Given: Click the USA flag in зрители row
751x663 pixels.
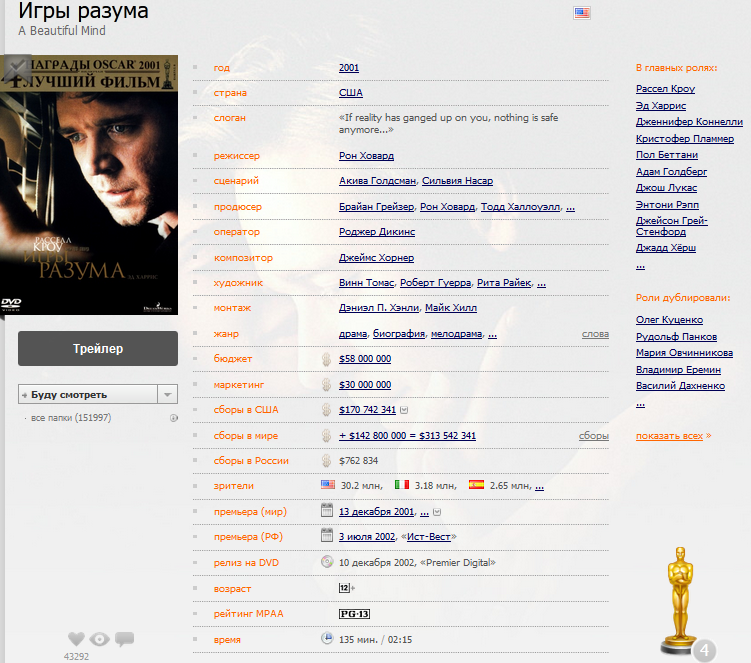Looking at the screenshot, I should pyautogui.click(x=328, y=485).
